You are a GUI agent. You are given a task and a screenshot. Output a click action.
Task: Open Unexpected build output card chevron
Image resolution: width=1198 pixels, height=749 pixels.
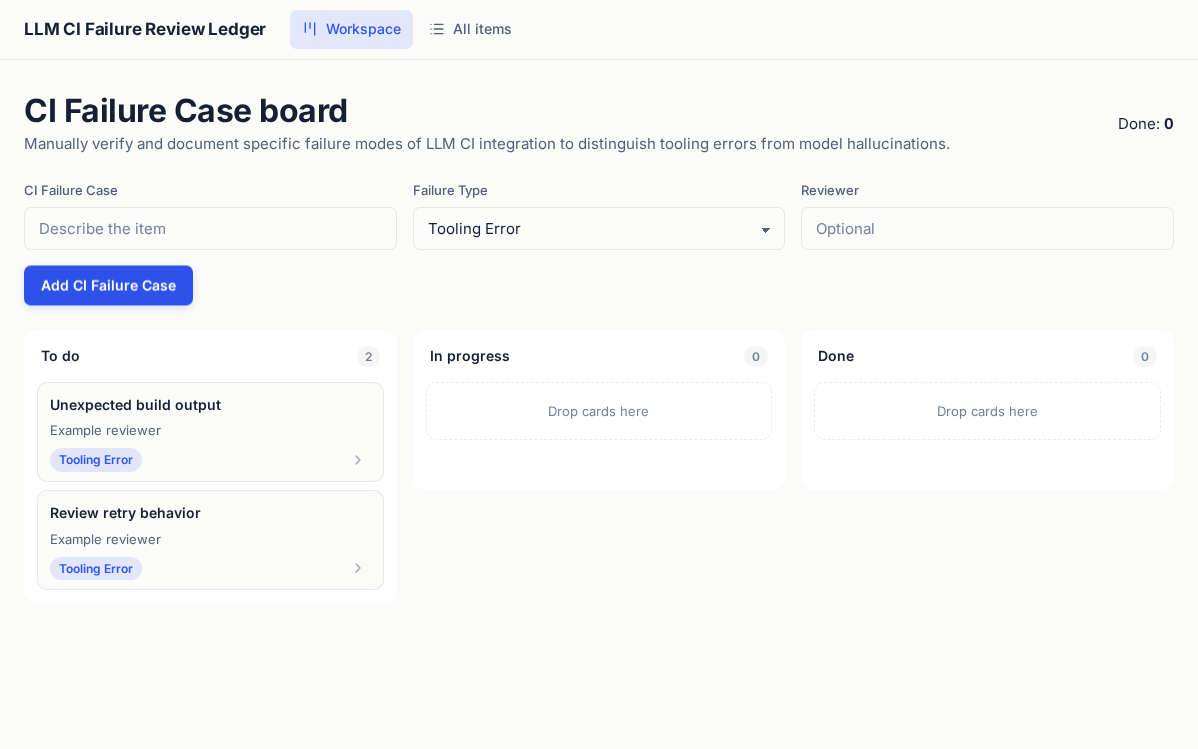[358, 460]
